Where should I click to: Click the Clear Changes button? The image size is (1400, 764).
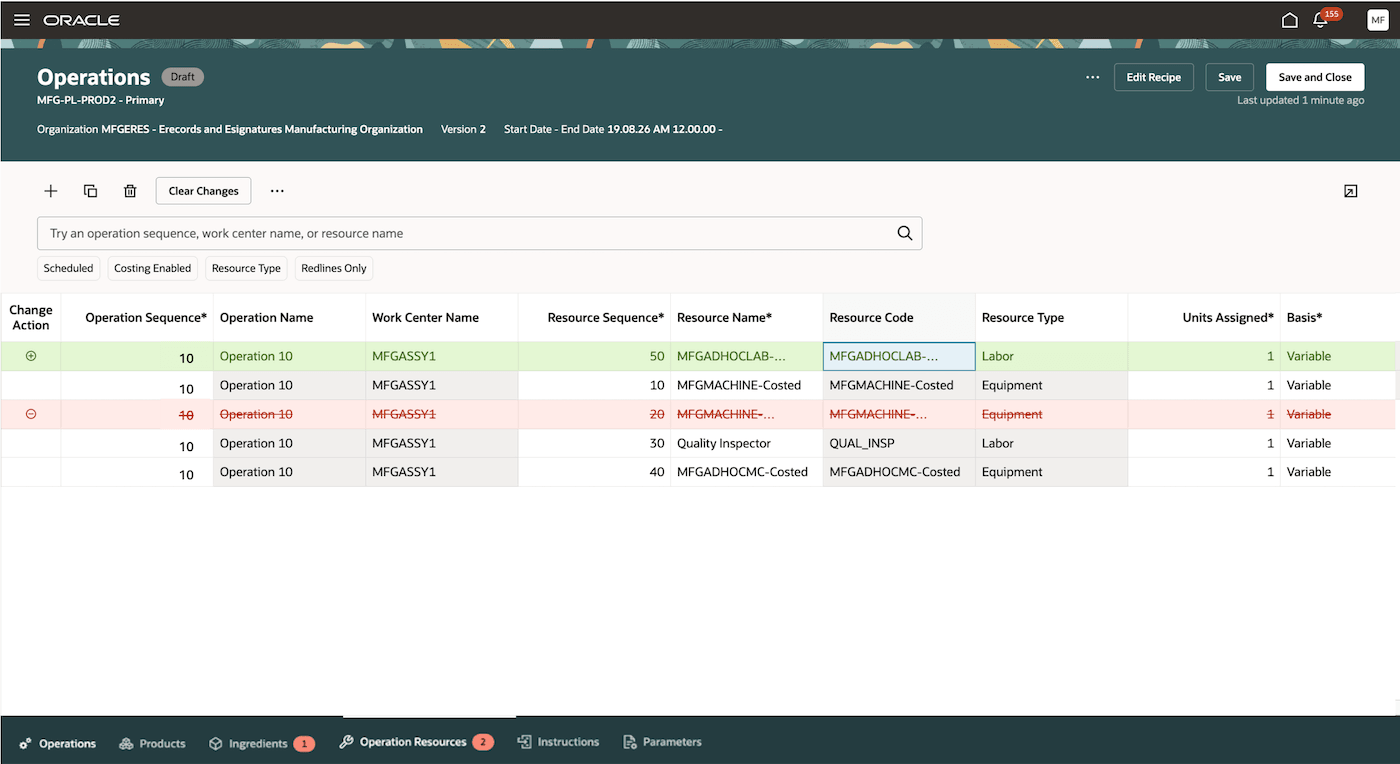point(203,191)
